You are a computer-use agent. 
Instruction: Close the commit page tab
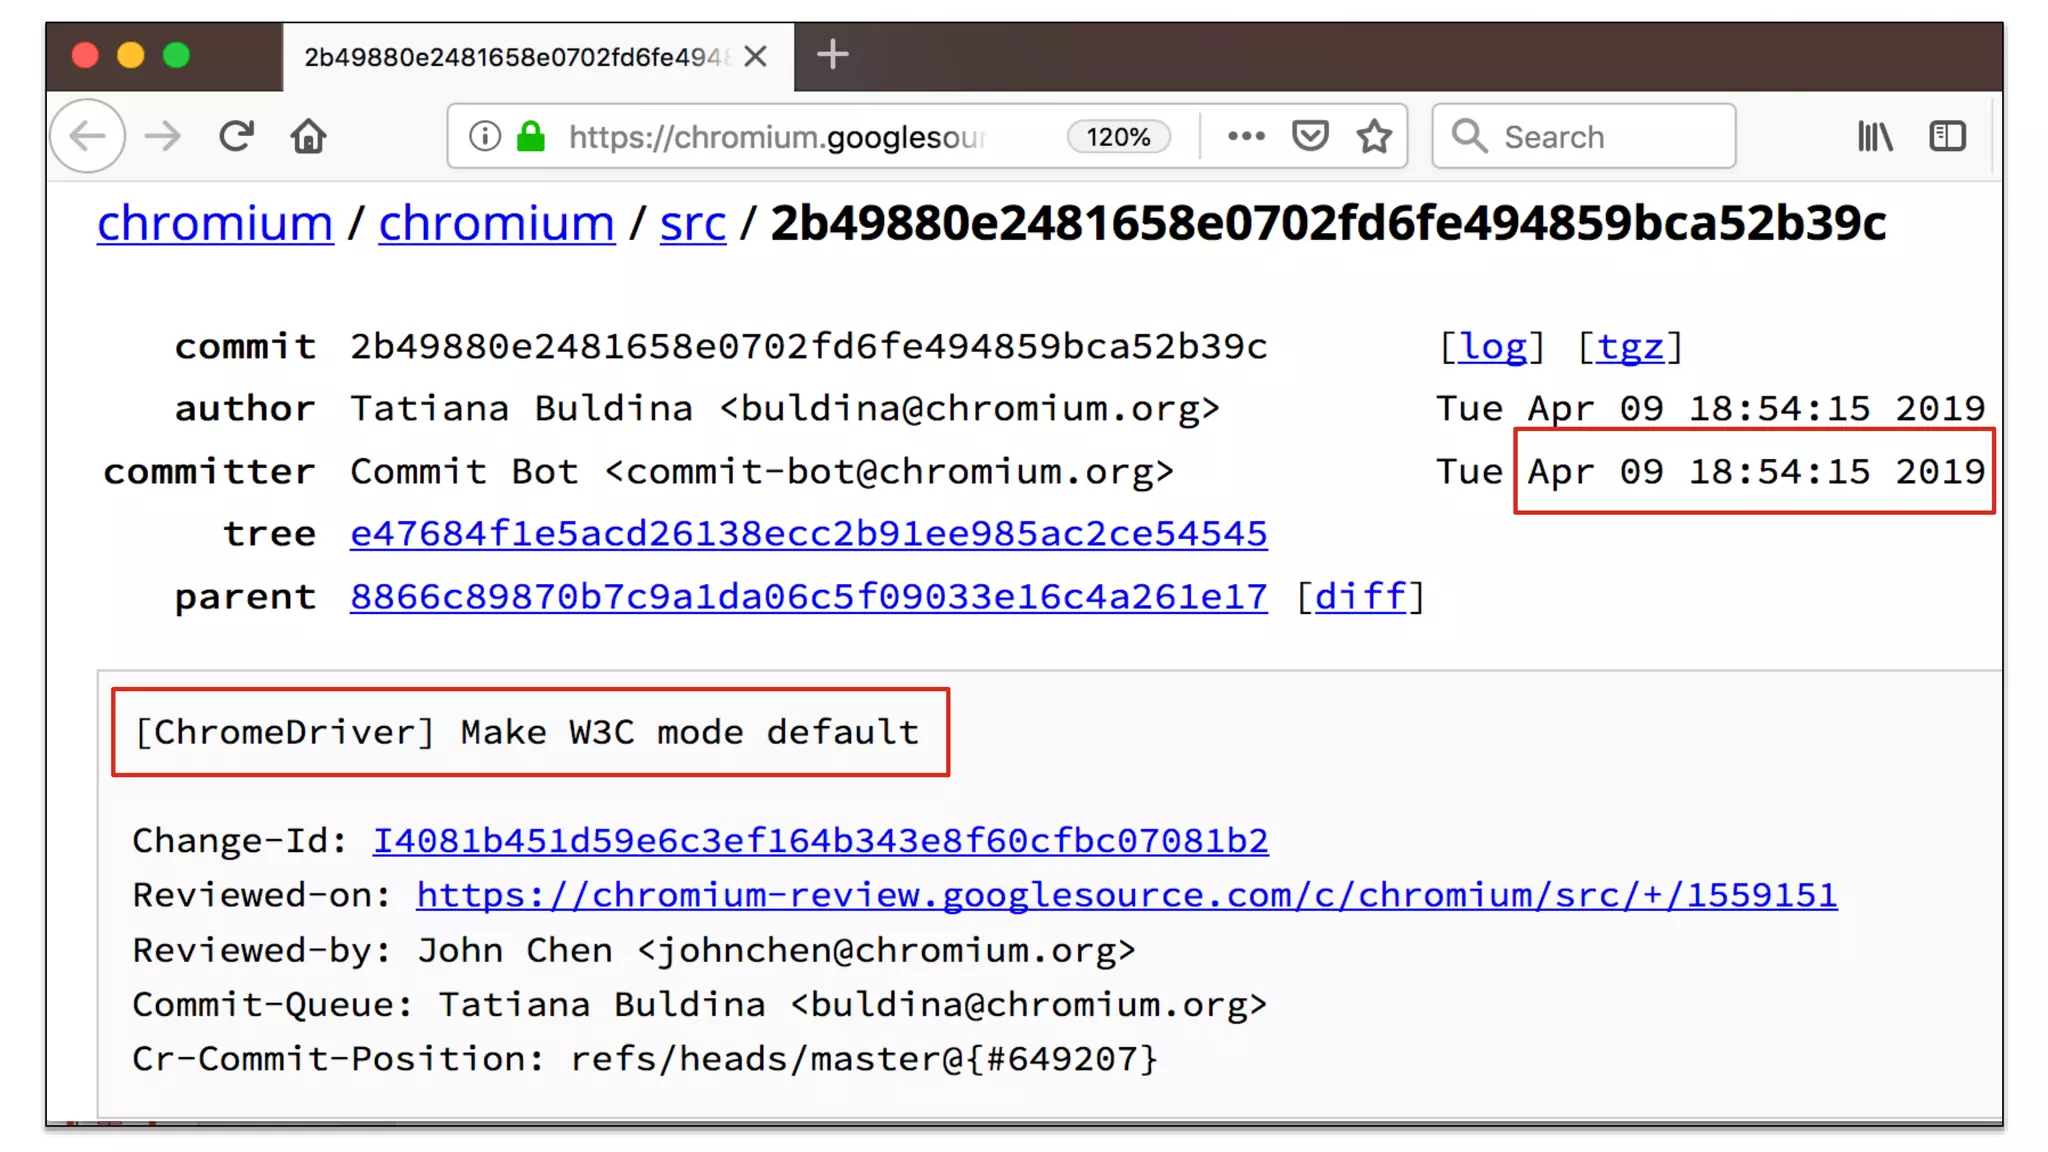pos(756,56)
